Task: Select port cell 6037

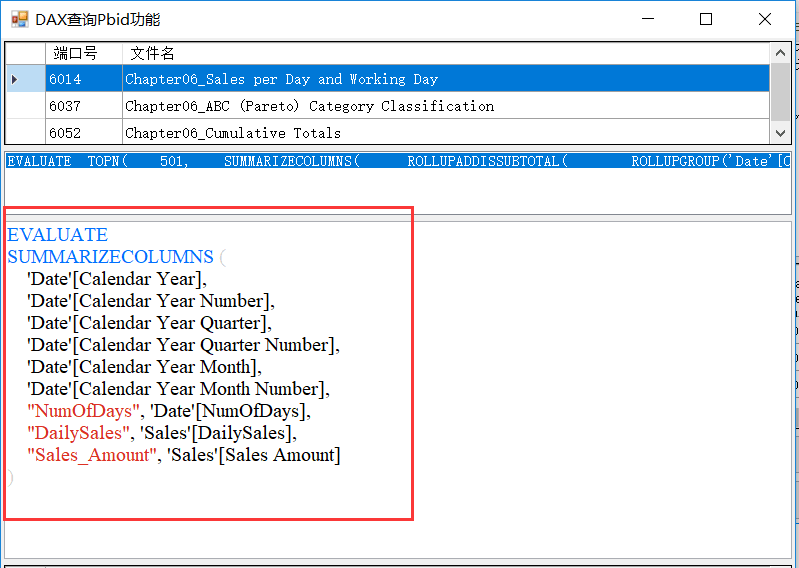Action: [84, 106]
